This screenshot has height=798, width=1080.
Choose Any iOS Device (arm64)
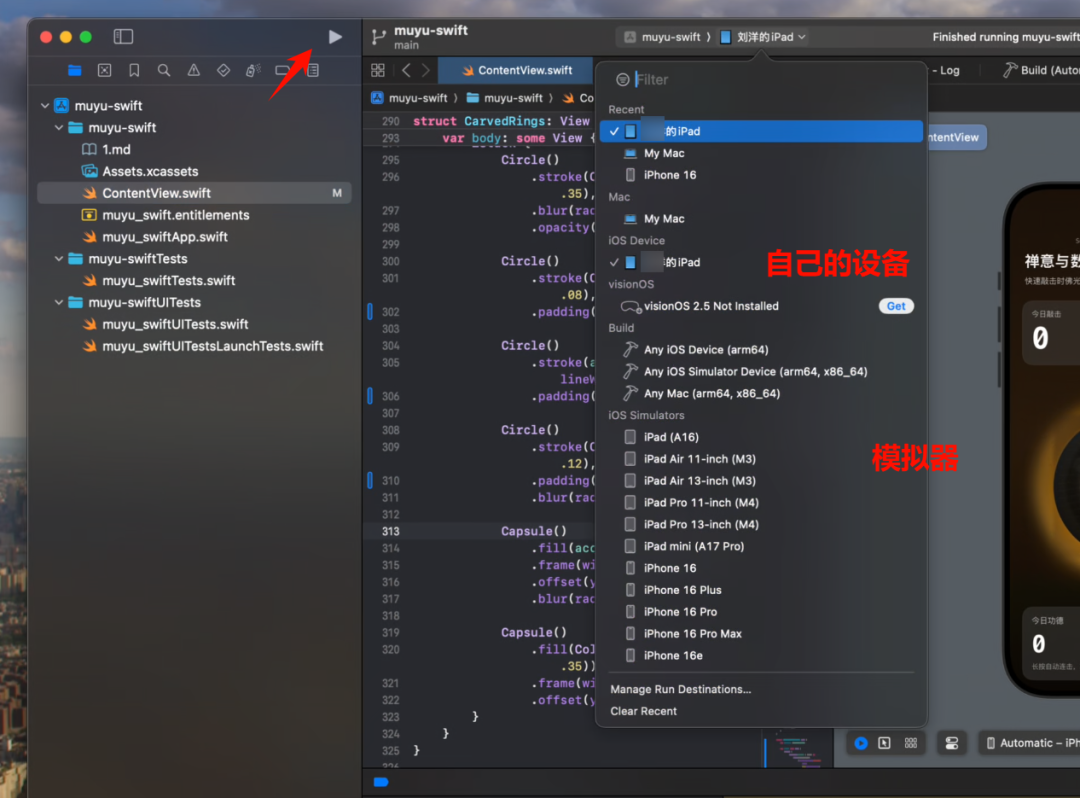point(761,350)
